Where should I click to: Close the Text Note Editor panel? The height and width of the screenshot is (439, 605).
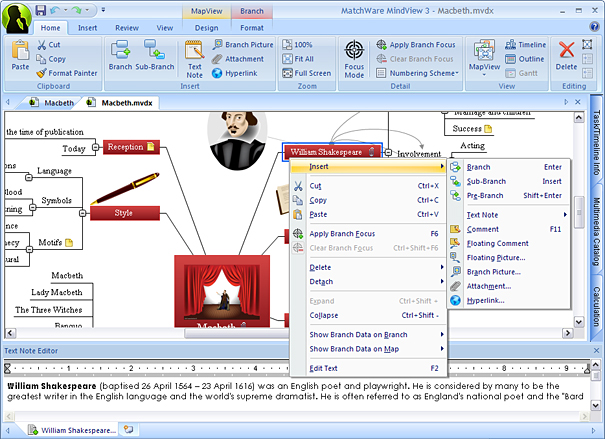click(597, 350)
